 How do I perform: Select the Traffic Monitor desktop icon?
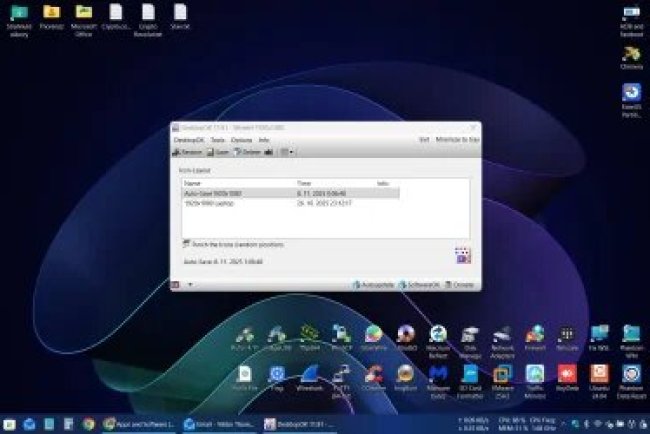point(535,382)
